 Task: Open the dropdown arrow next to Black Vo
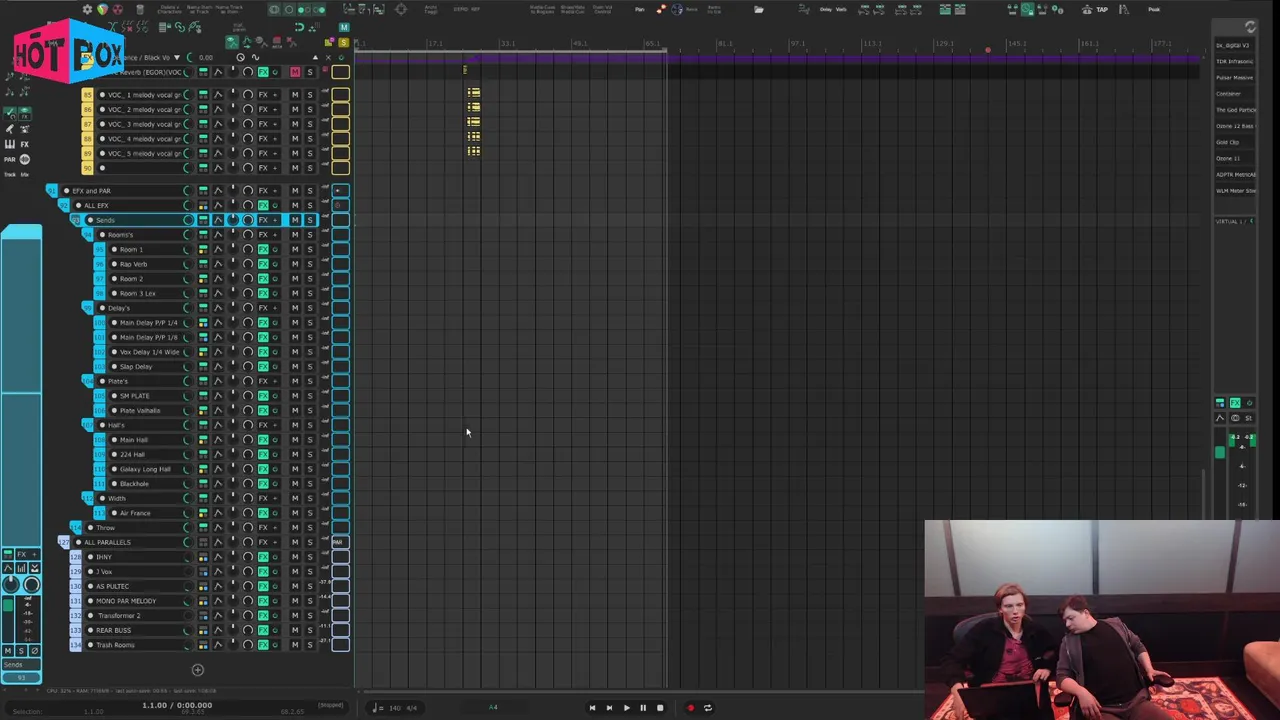tap(177, 58)
